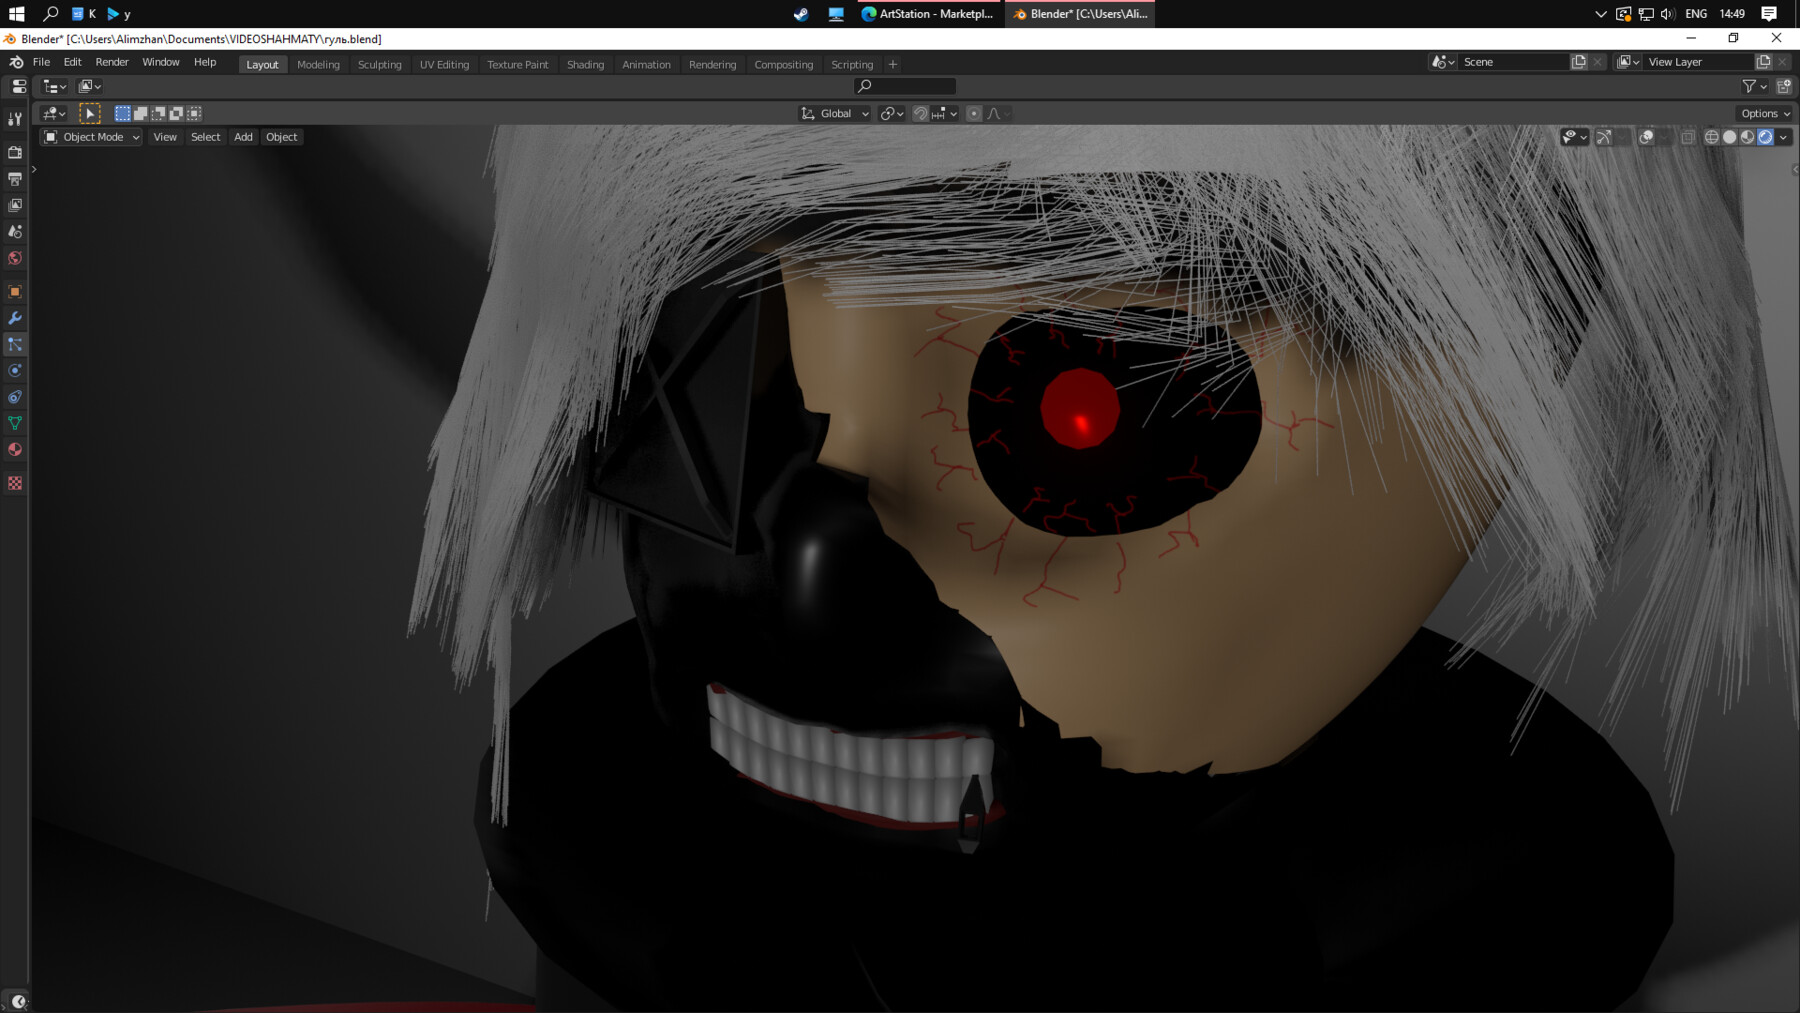Click the new scene icon

click(1579, 62)
